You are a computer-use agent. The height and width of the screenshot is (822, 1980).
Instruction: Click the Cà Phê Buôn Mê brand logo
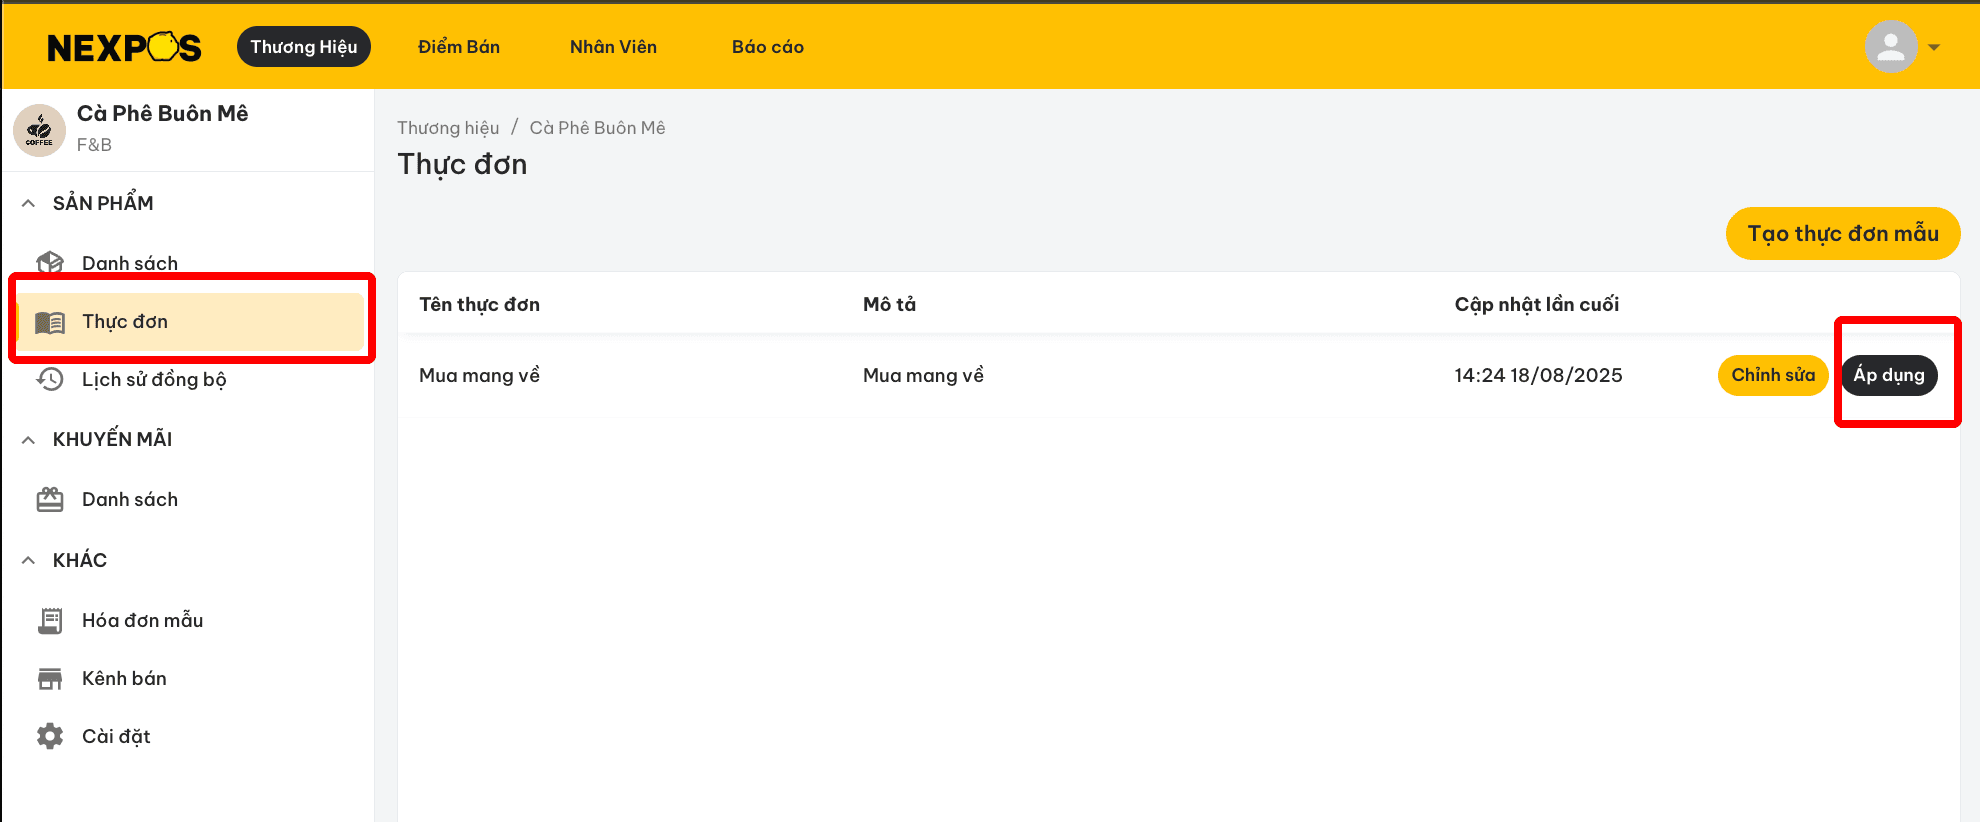(39, 130)
